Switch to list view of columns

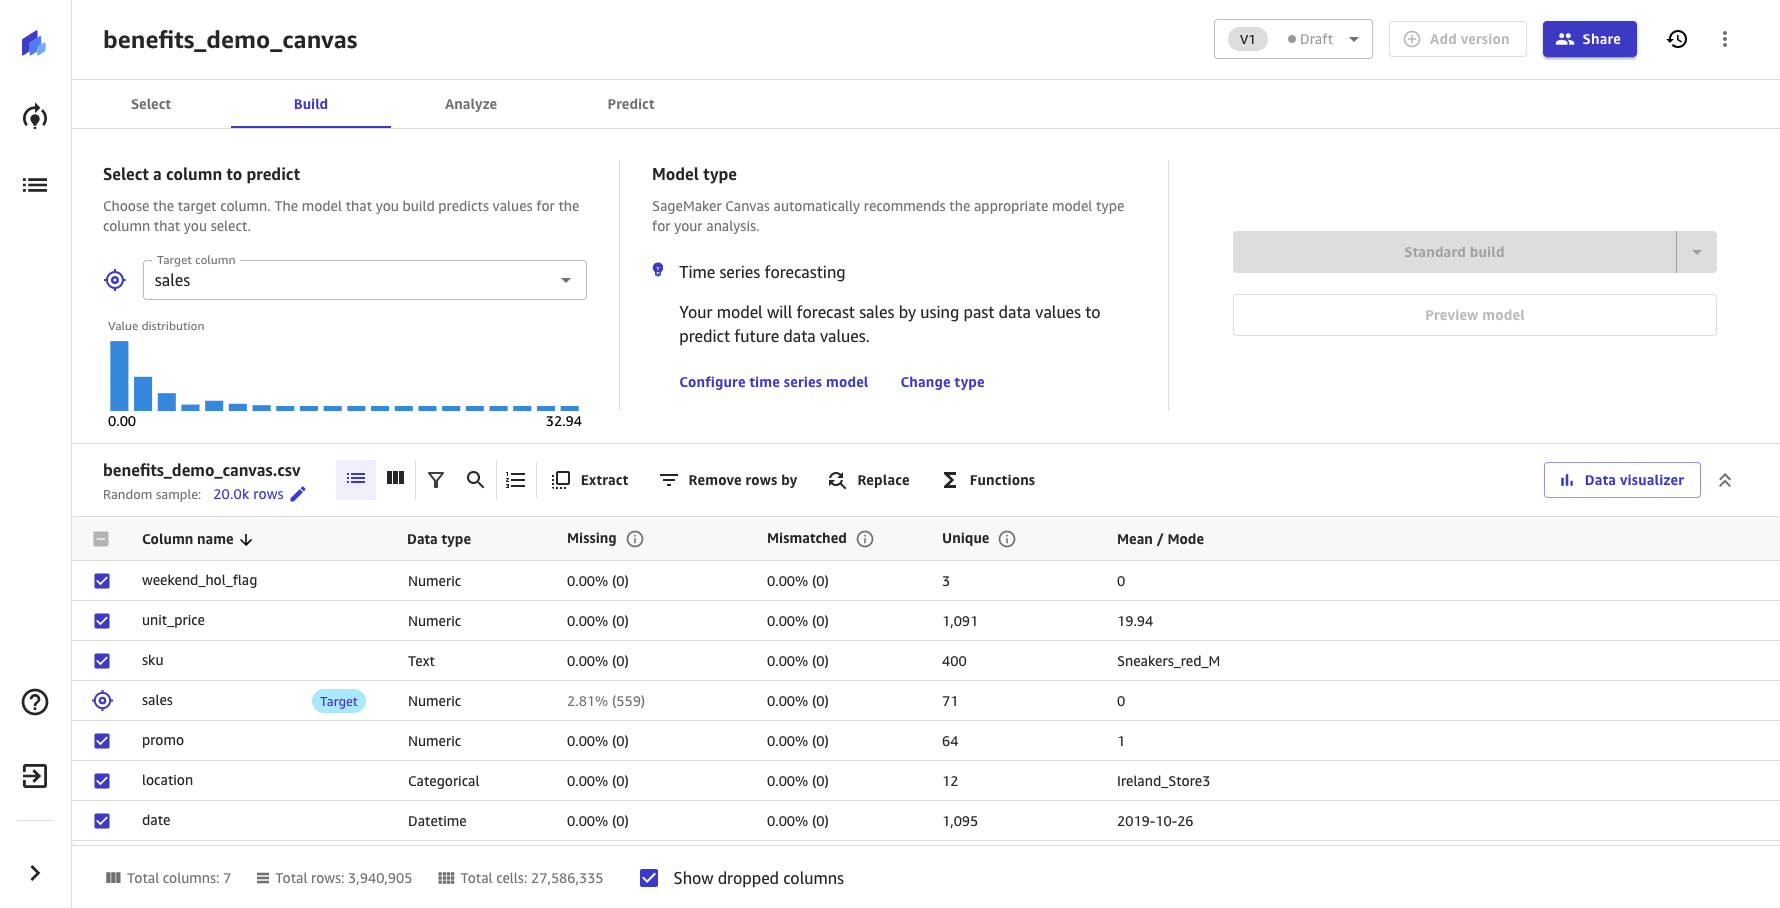tap(356, 479)
